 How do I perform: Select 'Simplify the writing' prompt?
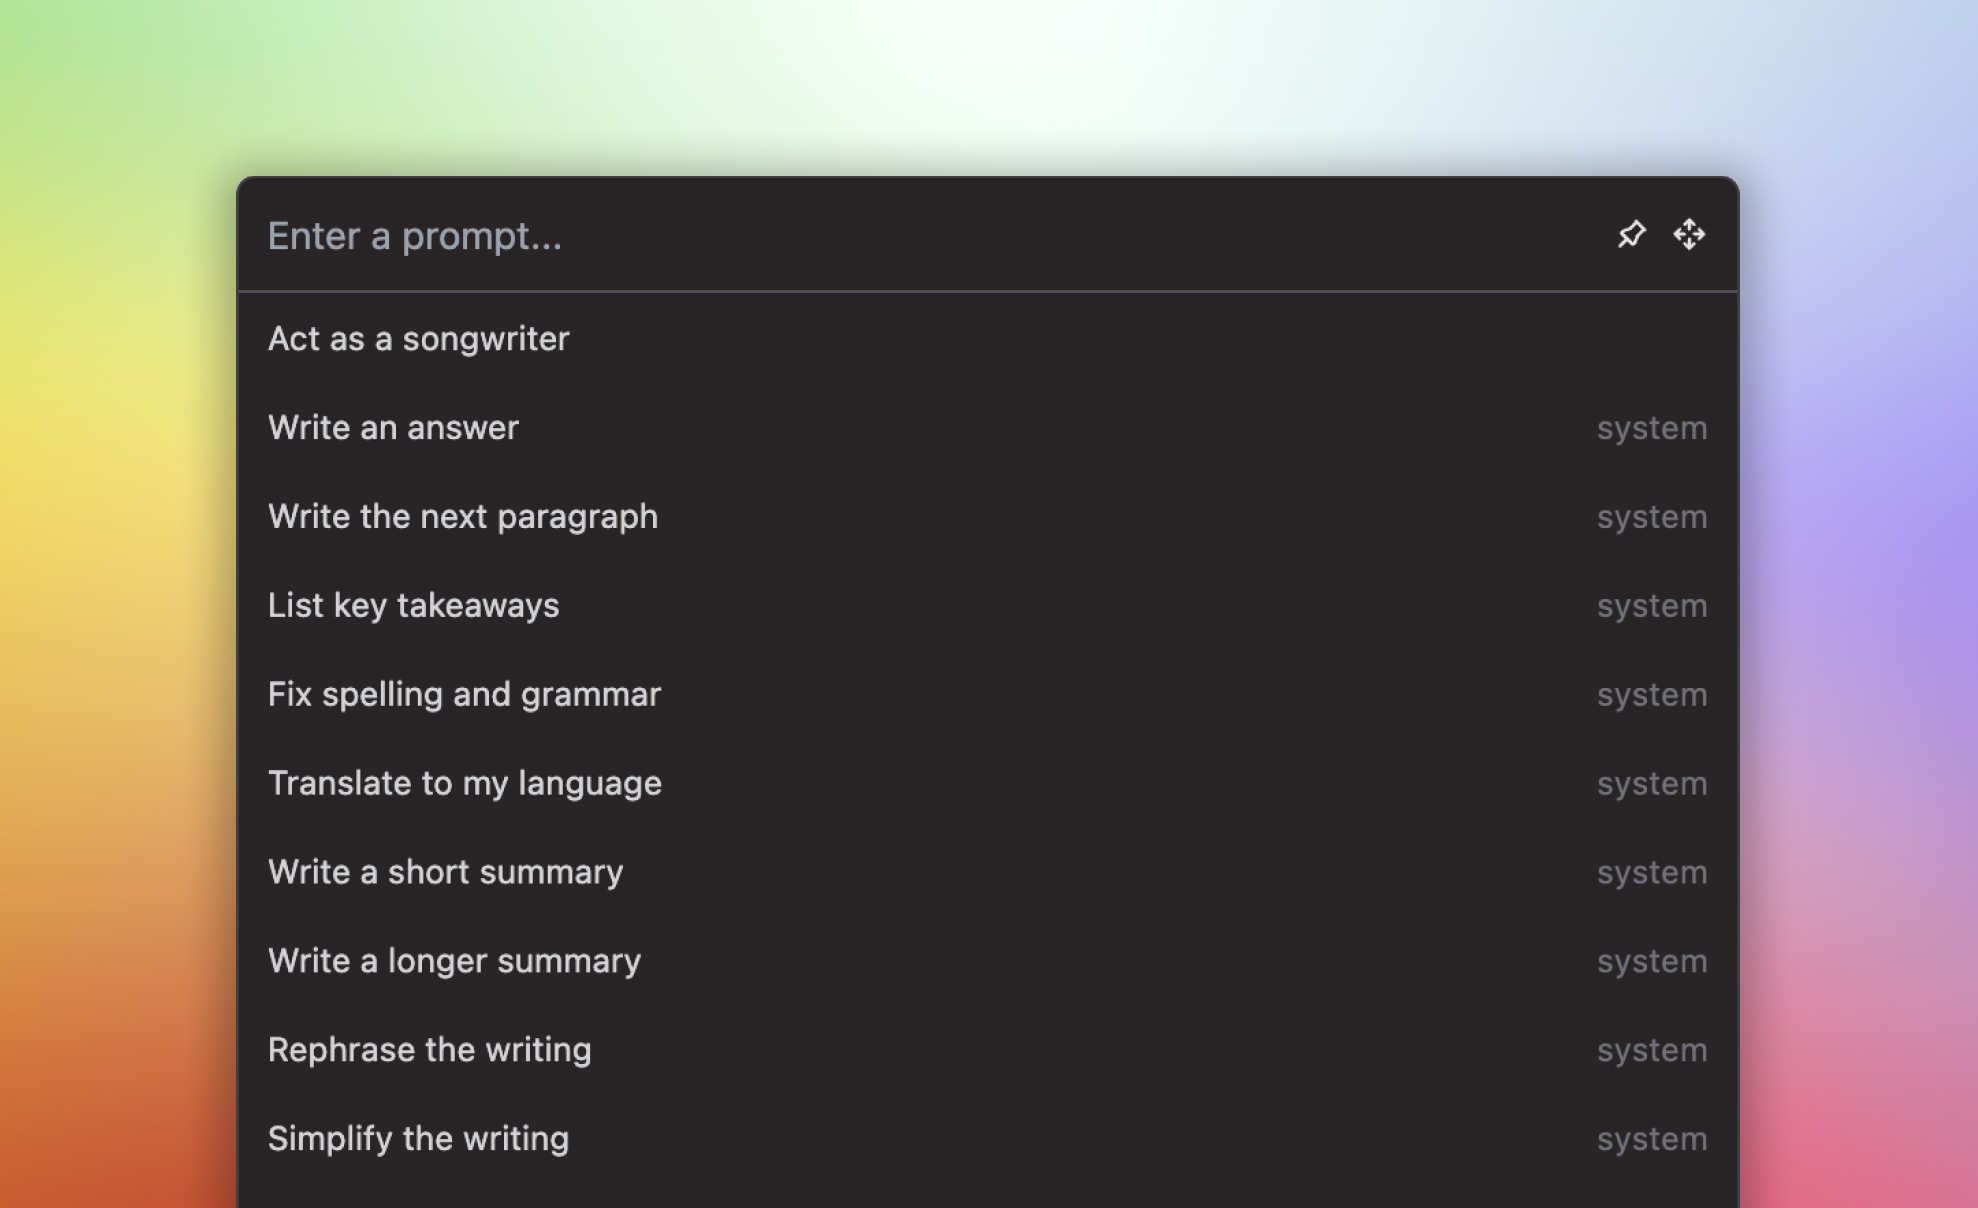pyautogui.click(x=418, y=1139)
